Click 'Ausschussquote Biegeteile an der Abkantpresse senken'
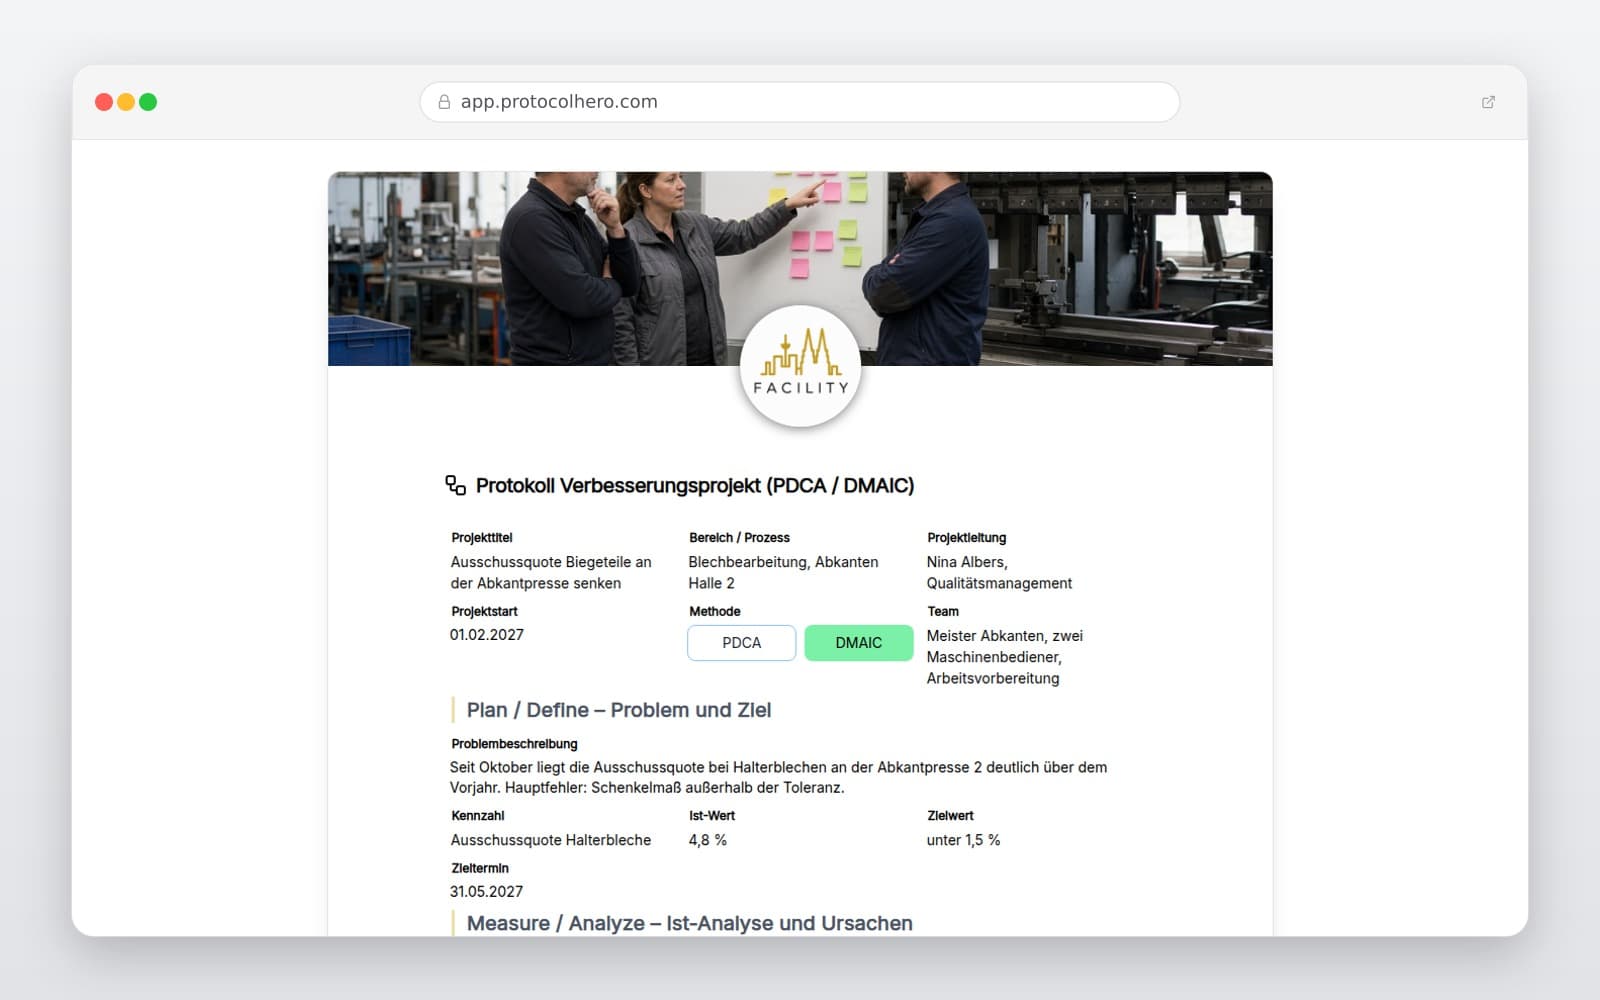1600x1000 pixels. [x=551, y=573]
